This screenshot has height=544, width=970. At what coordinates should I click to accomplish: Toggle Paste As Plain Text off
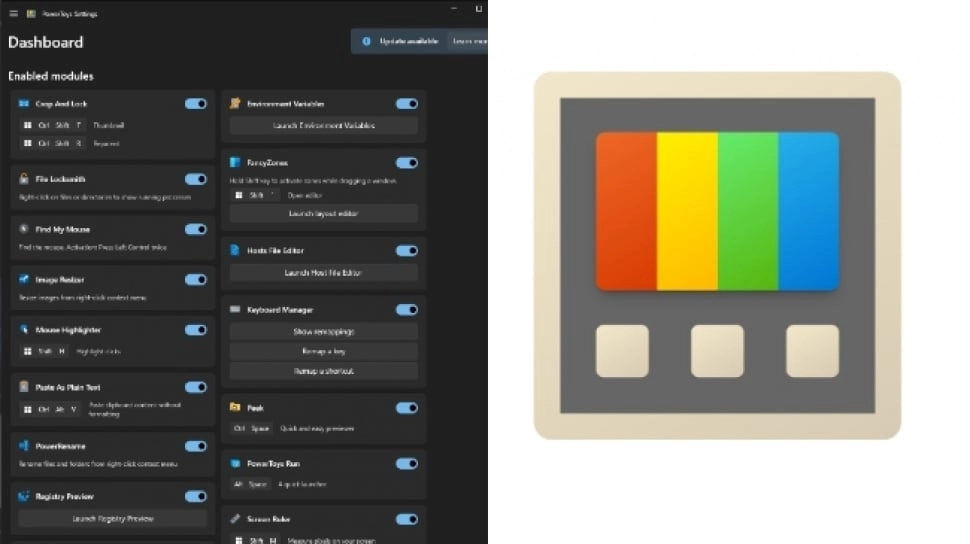pos(195,387)
